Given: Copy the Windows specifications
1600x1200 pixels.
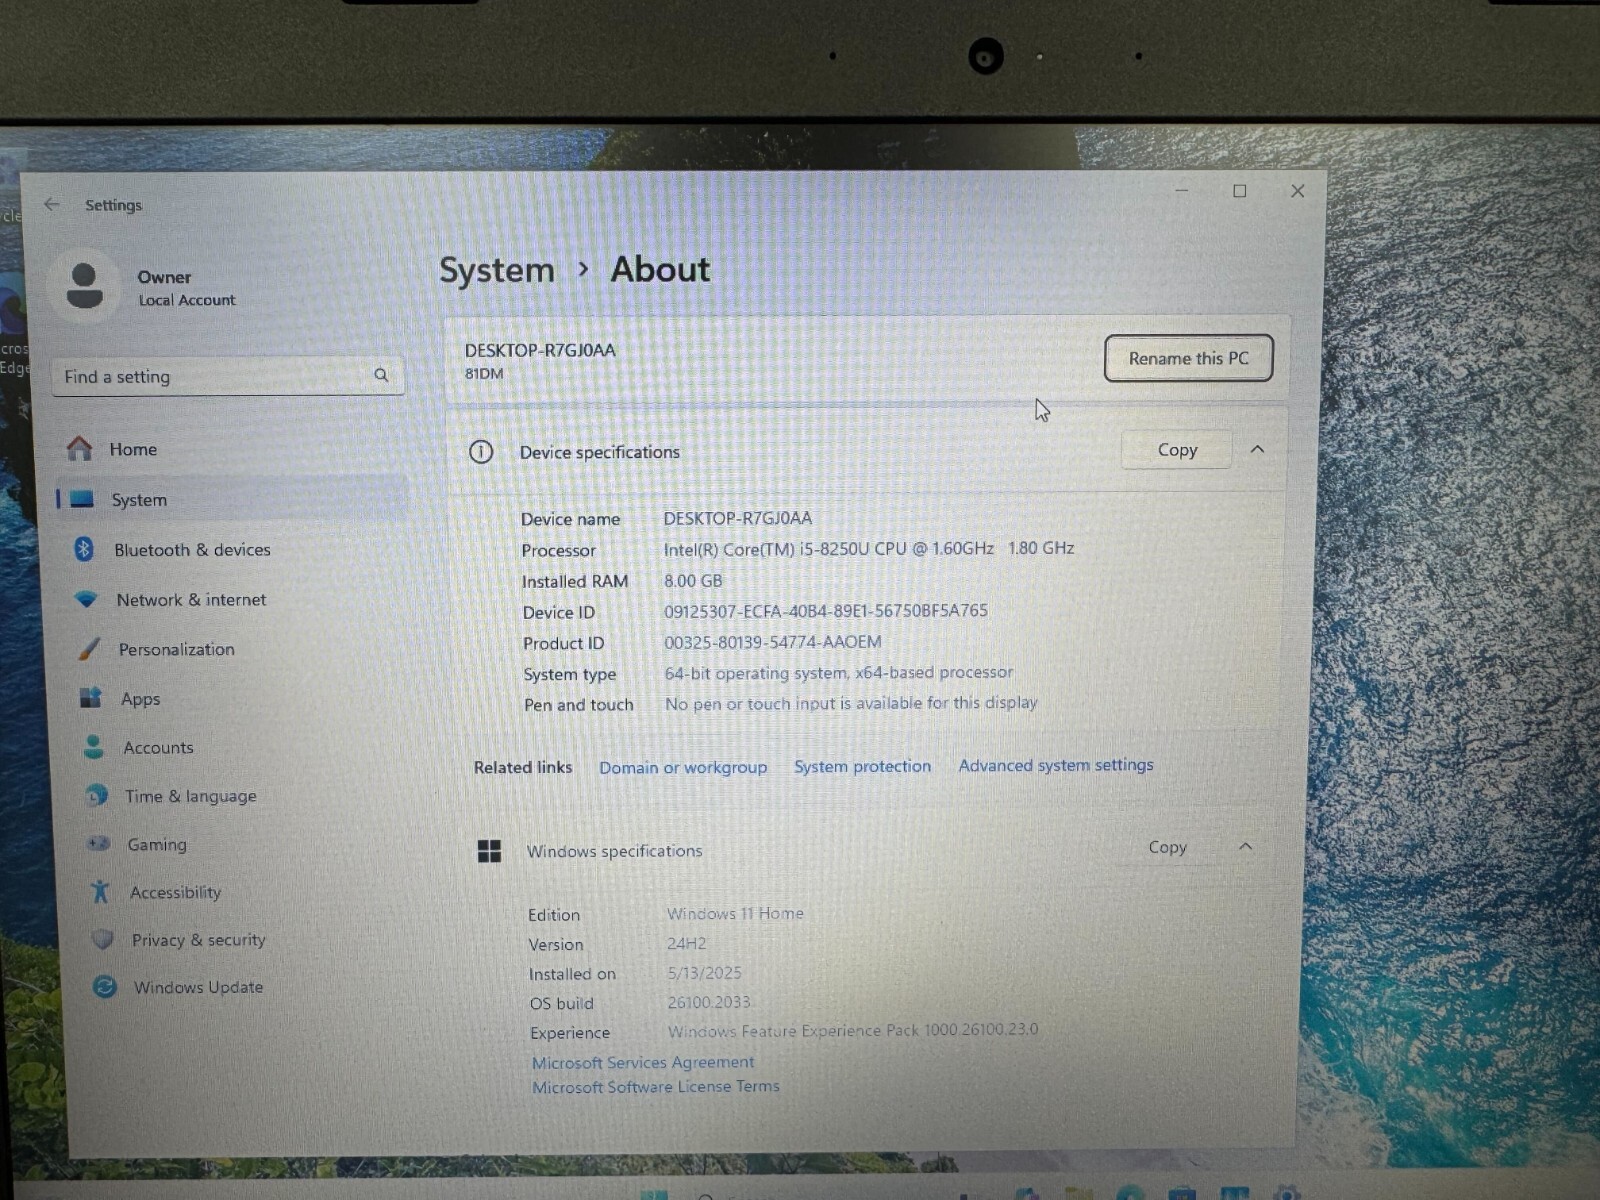Looking at the screenshot, I should (1167, 847).
